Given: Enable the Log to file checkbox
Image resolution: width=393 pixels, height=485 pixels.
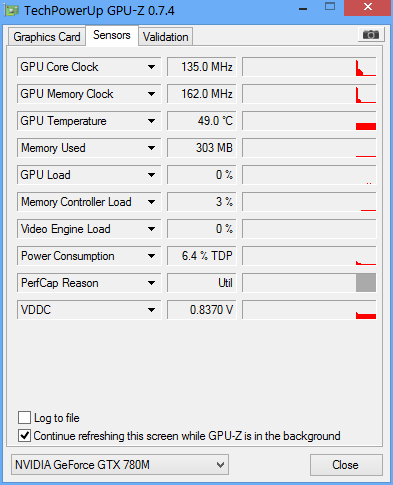Looking at the screenshot, I should tap(24, 417).
